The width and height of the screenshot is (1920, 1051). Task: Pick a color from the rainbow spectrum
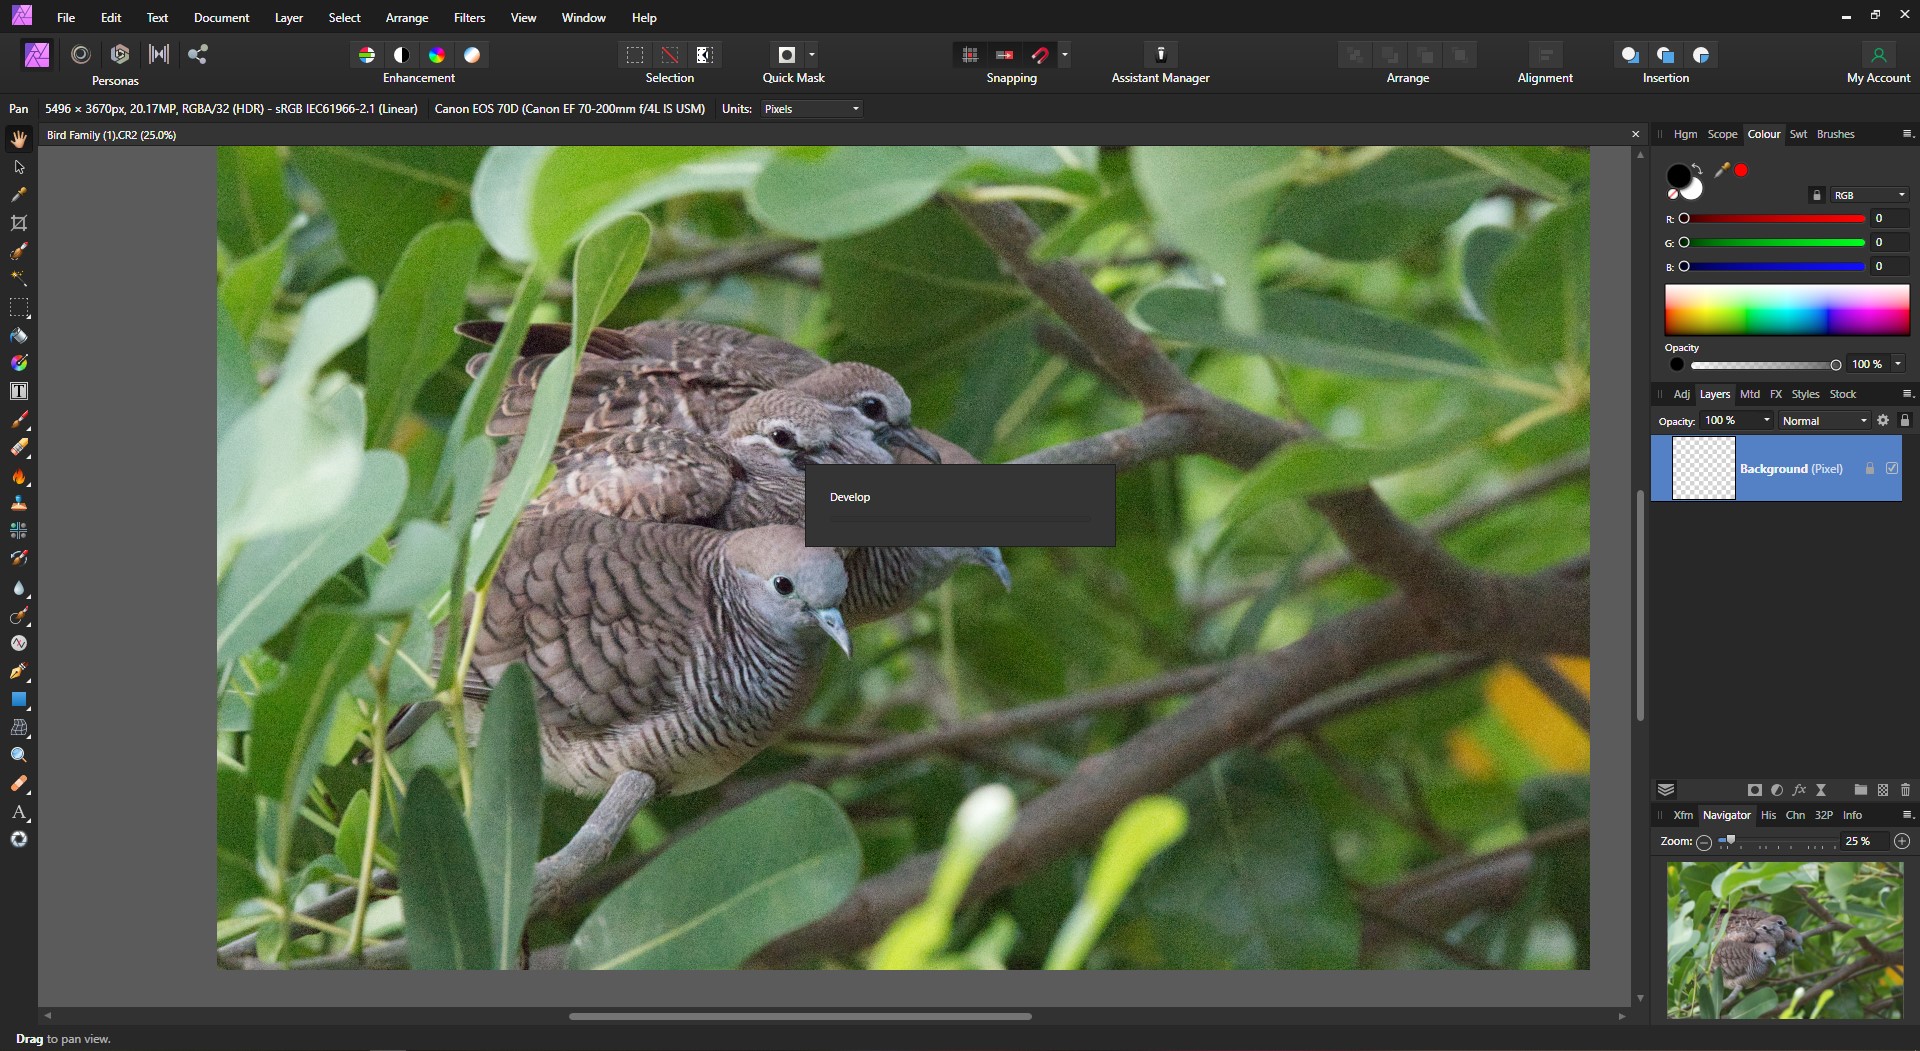(x=1786, y=311)
